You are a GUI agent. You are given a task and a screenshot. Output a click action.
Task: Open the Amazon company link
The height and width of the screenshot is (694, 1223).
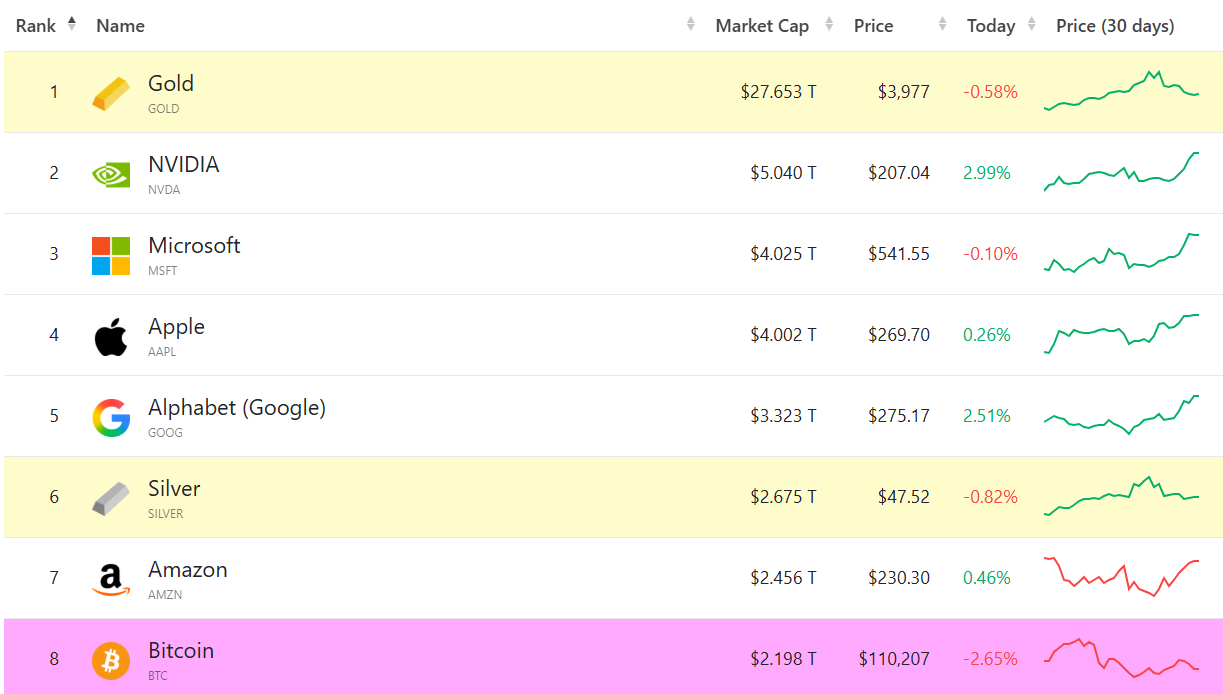coord(188,570)
